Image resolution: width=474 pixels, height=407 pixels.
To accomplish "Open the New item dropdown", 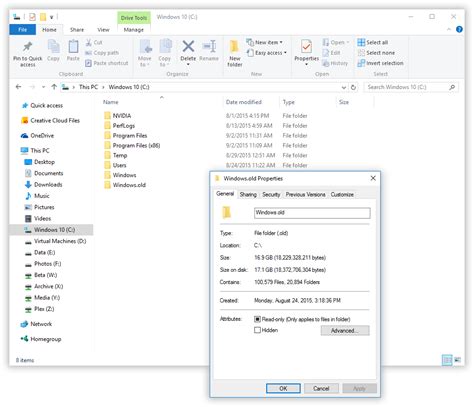I will tap(265, 42).
